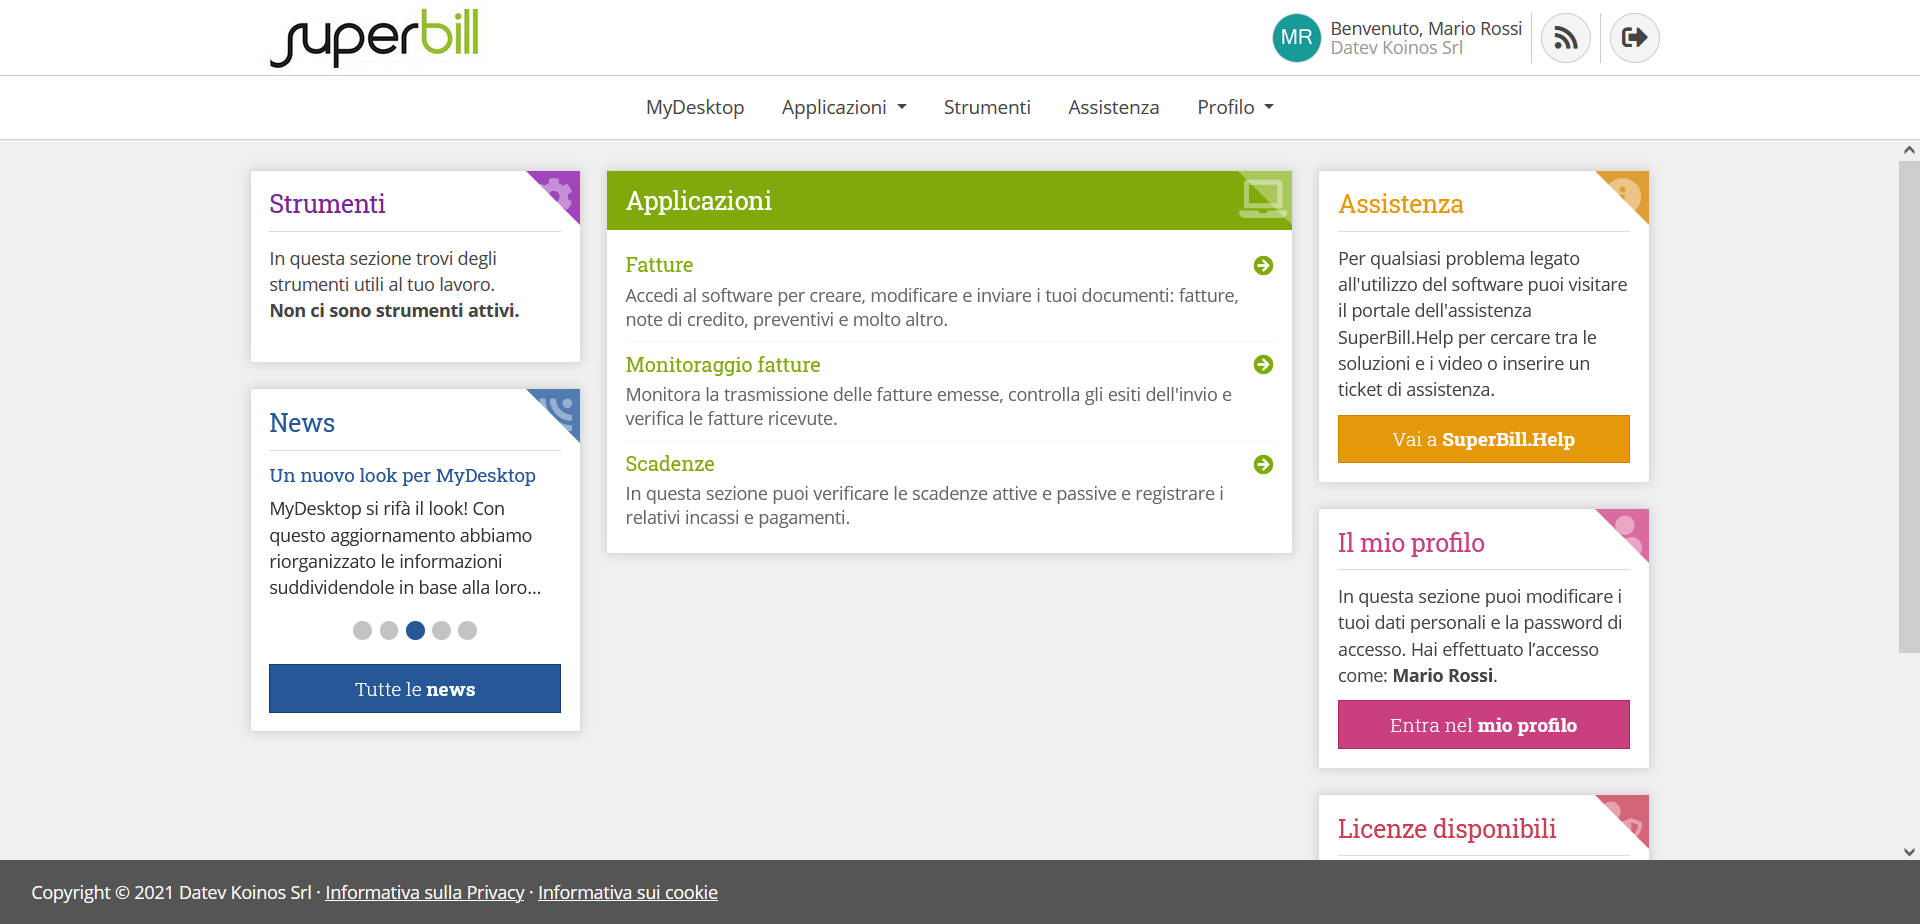The height and width of the screenshot is (924, 1920).
Task: Select the third active news carousel dot
Action: click(415, 630)
